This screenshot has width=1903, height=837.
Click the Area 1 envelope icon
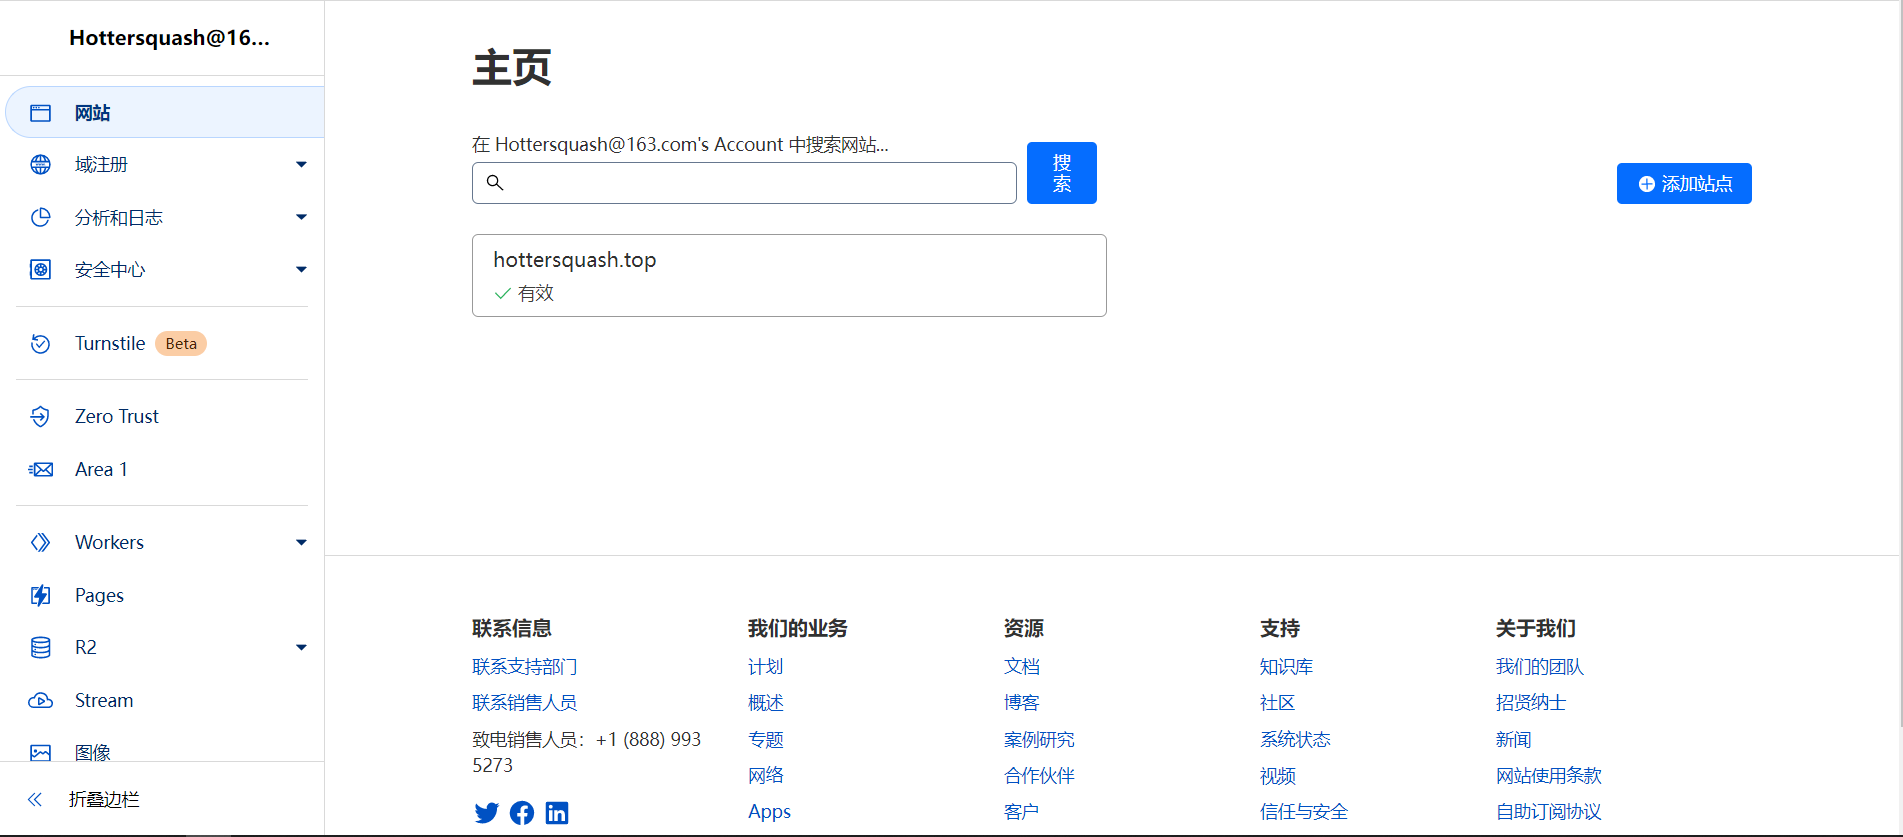[40, 470]
